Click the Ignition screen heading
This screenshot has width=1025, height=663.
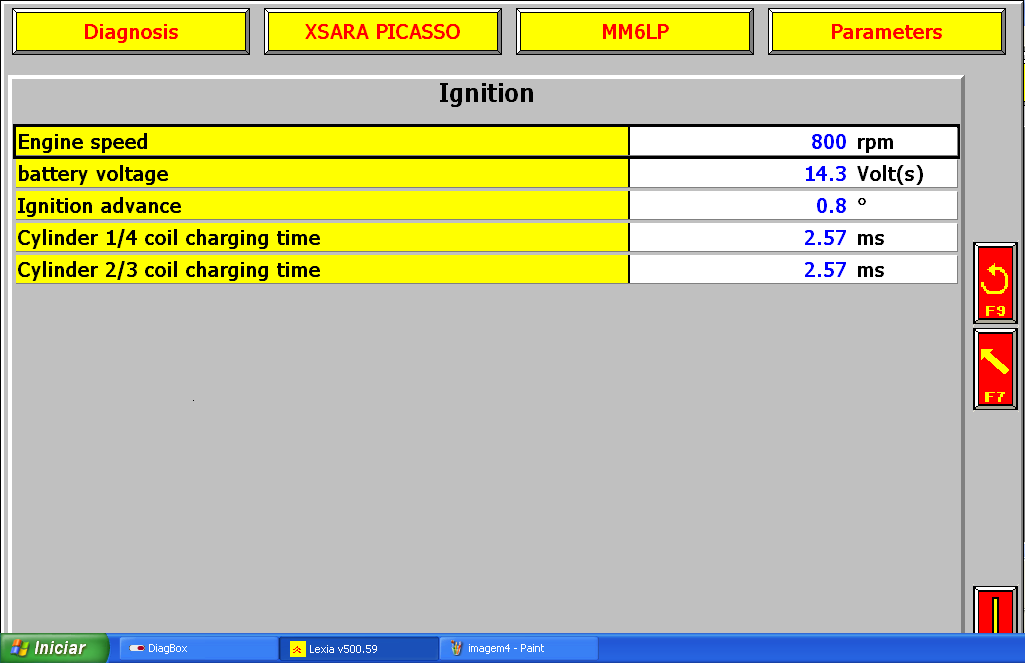(486, 94)
